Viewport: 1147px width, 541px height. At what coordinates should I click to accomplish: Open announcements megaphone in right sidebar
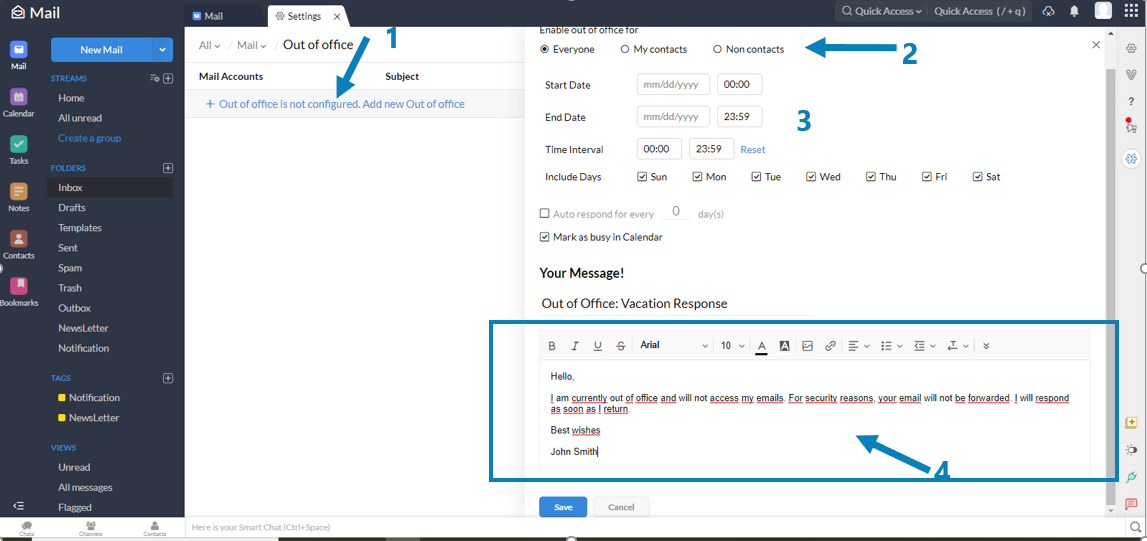[1131, 126]
